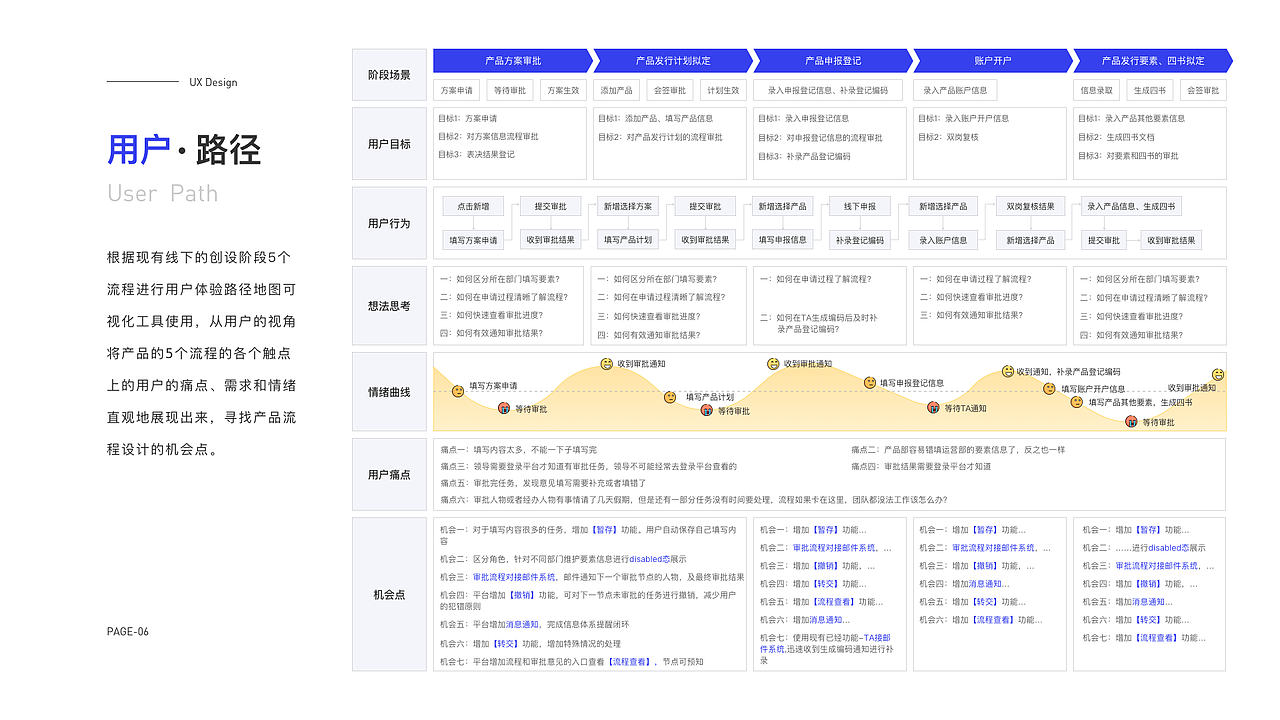This screenshot has width=1280, height=720.
Task: Click the crying emoji next to 等待TA通知
Action: tap(934, 408)
